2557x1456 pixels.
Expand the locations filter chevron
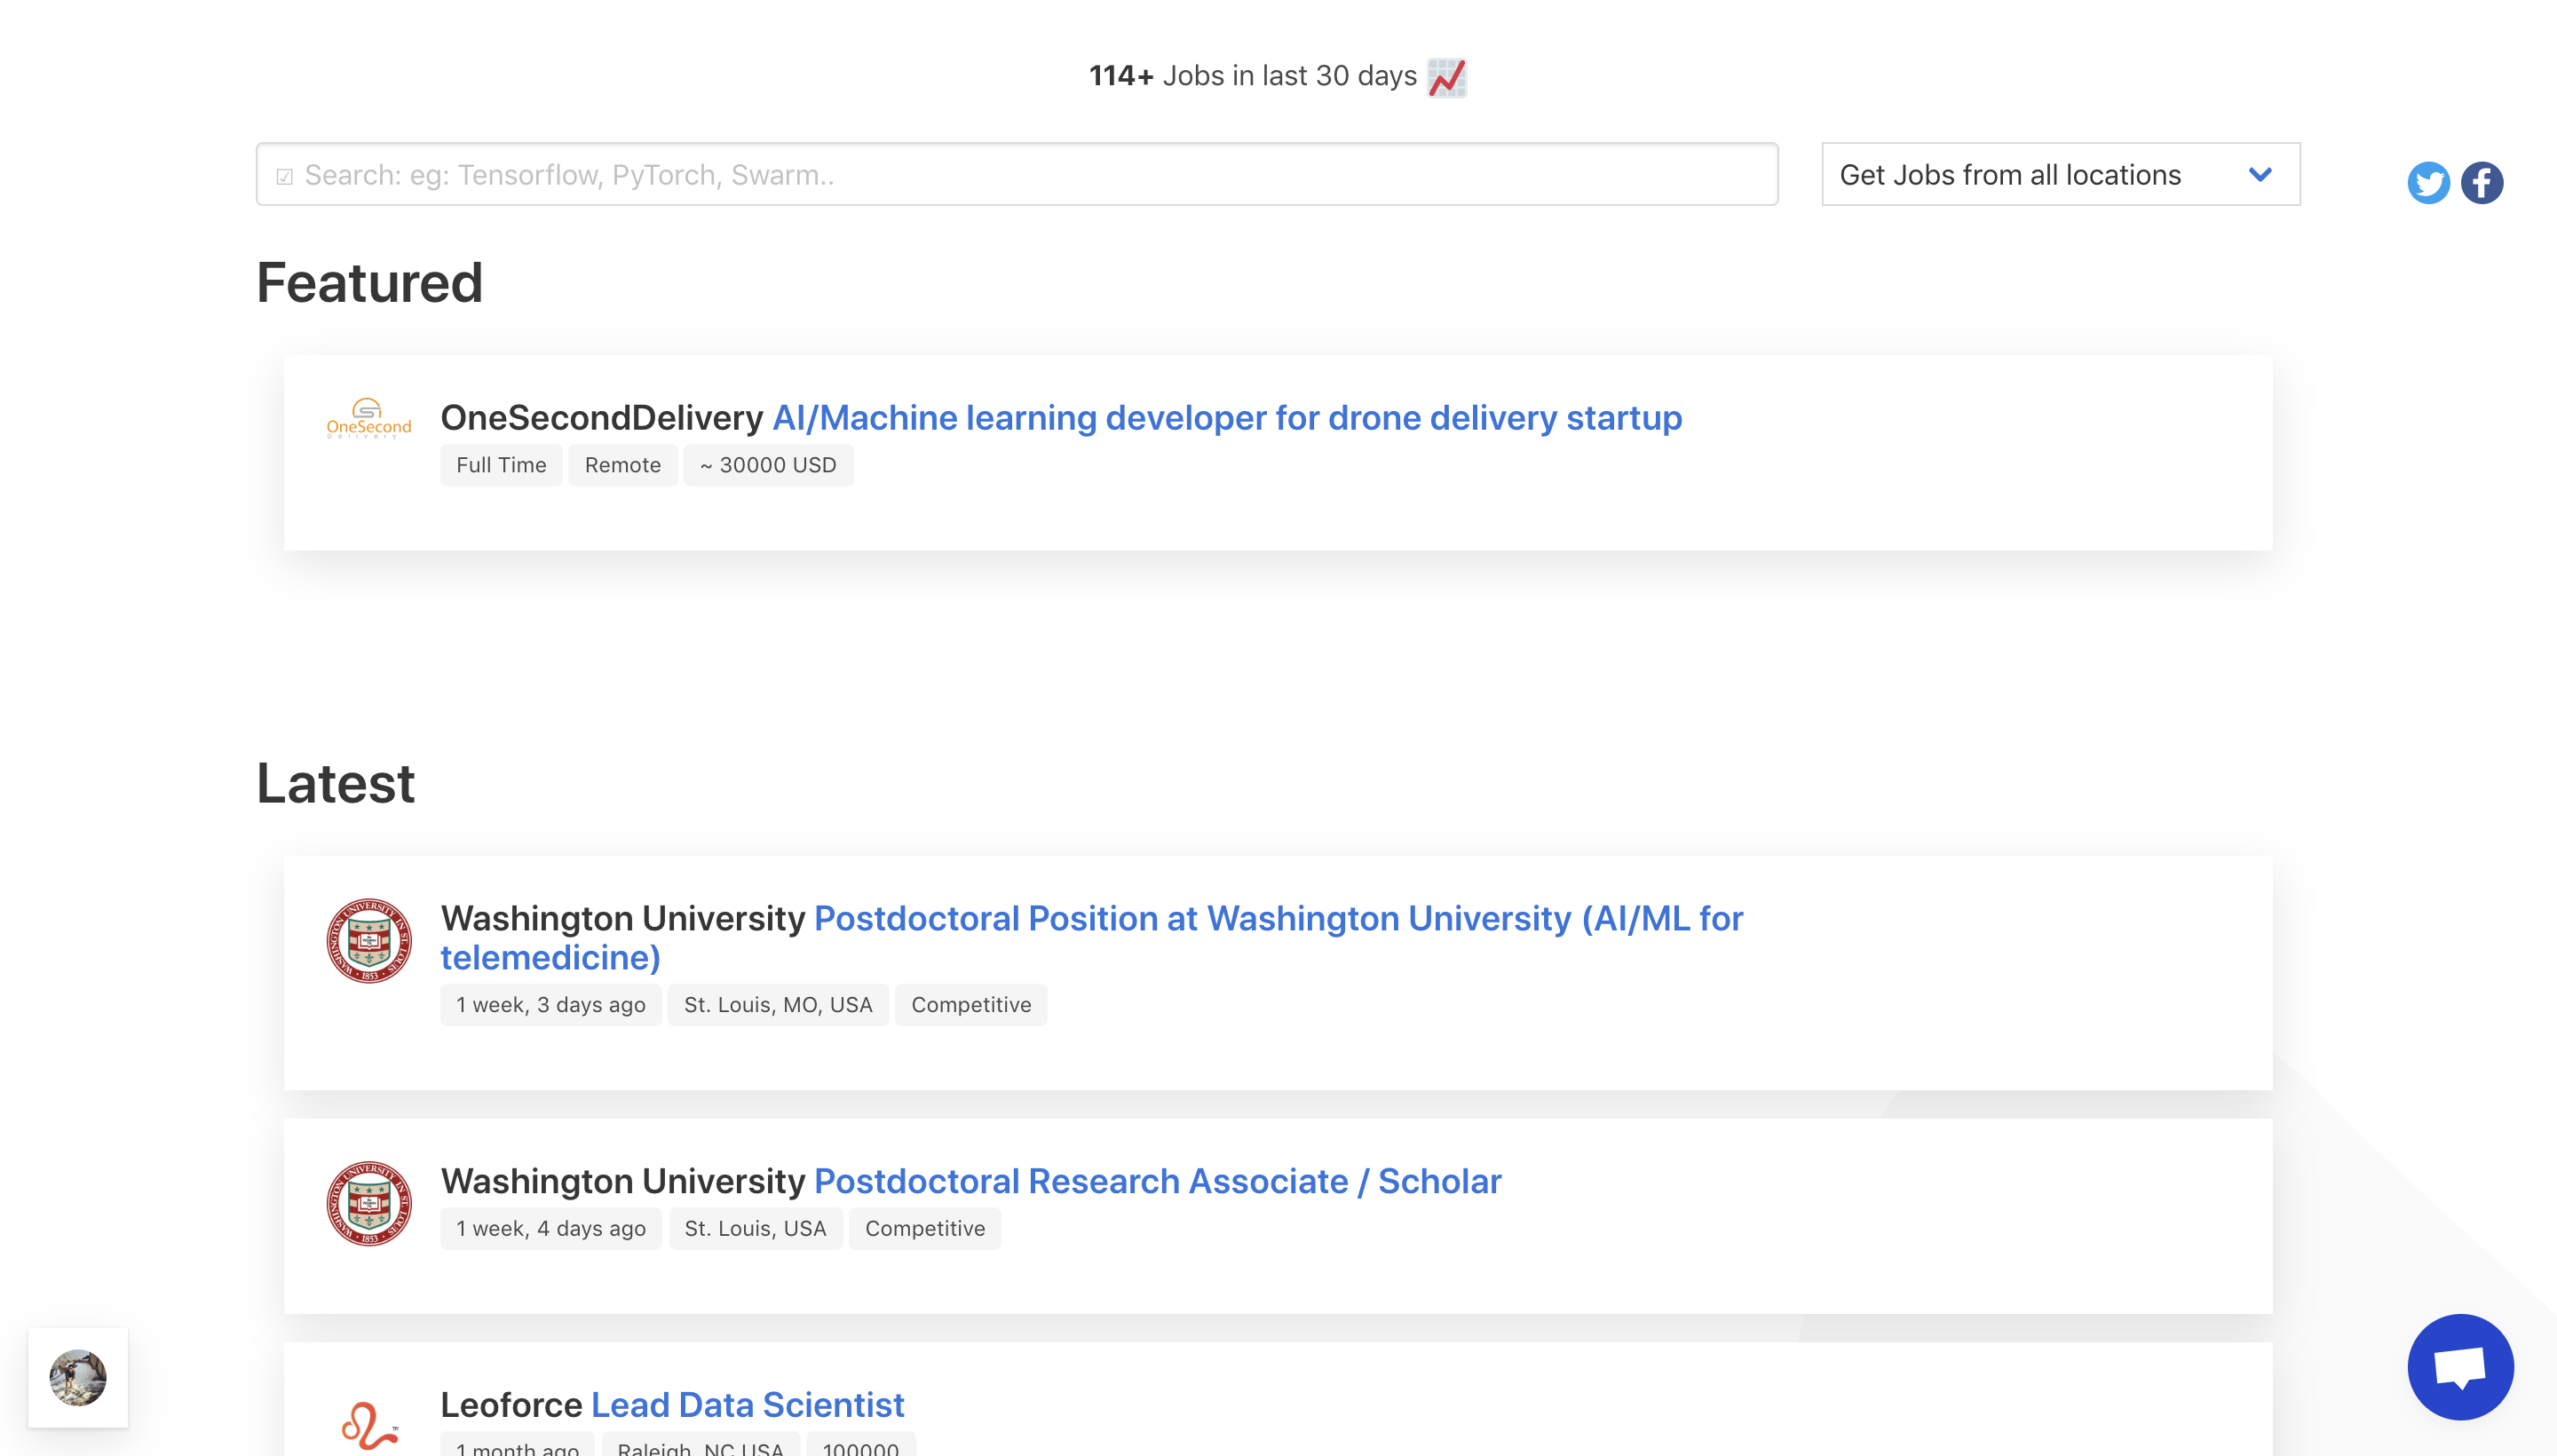[x=2261, y=174]
